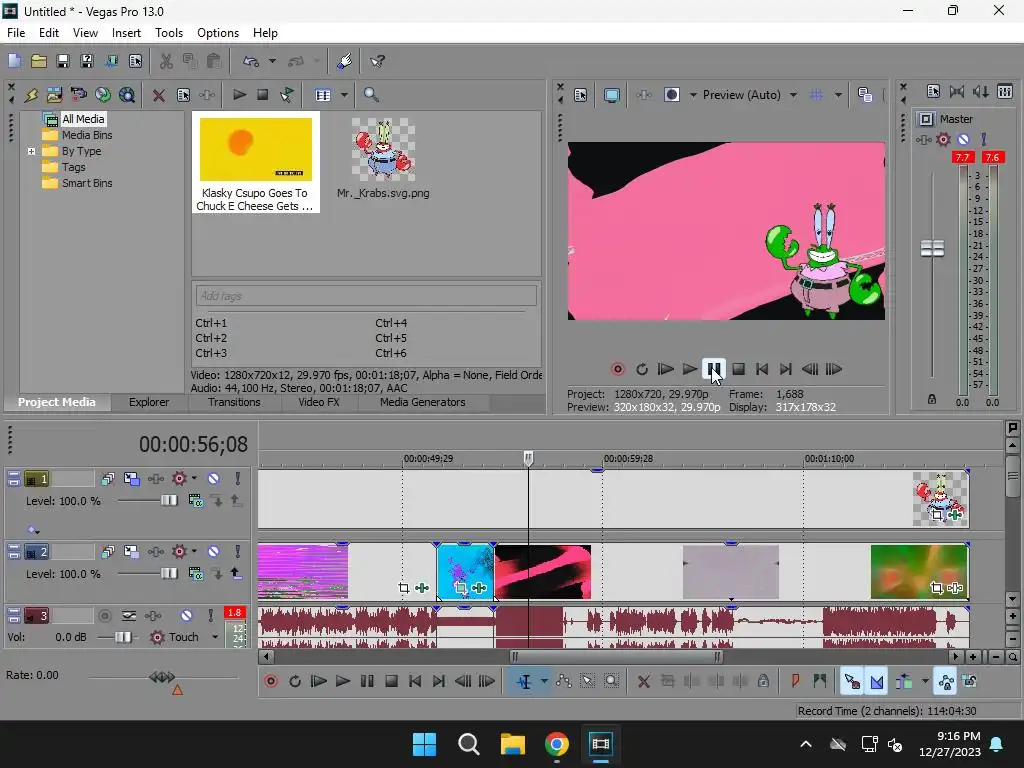The width and height of the screenshot is (1024, 768).
Task: Click the copy snapshot icon in preview toolbar
Action: point(865,95)
